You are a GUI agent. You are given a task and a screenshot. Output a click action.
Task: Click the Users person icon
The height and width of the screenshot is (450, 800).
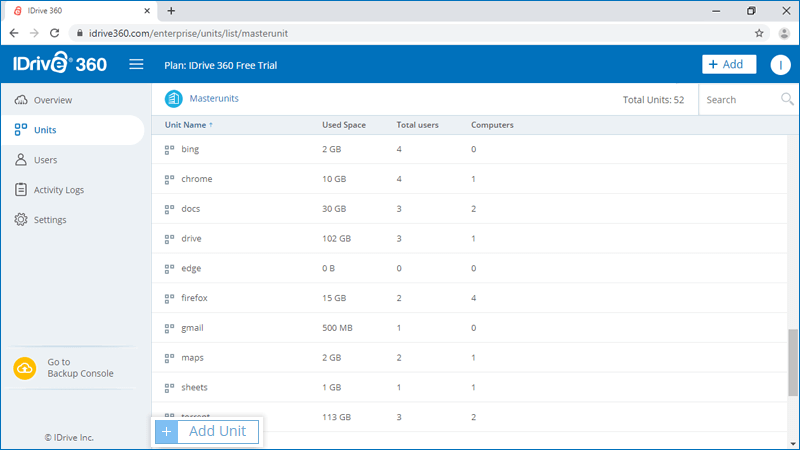pyautogui.click(x=21, y=159)
